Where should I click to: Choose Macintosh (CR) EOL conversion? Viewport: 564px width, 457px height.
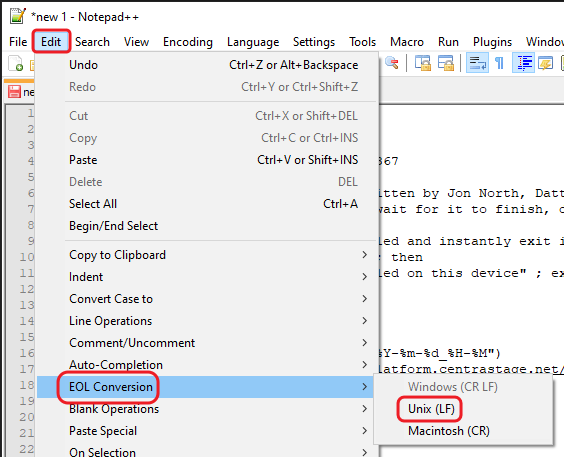tap(449, 431)
